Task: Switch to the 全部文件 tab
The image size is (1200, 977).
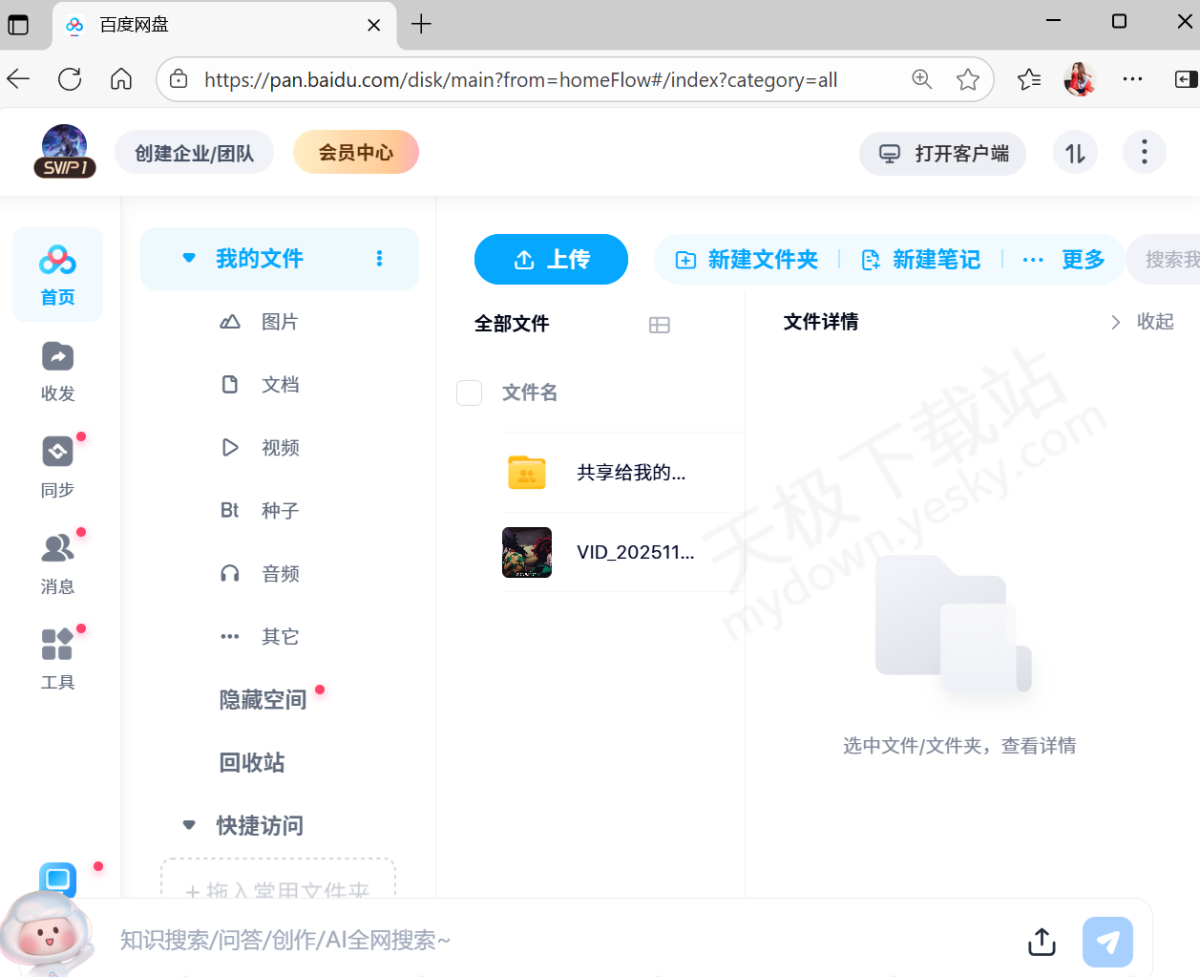Action: (x=511, y=323)
